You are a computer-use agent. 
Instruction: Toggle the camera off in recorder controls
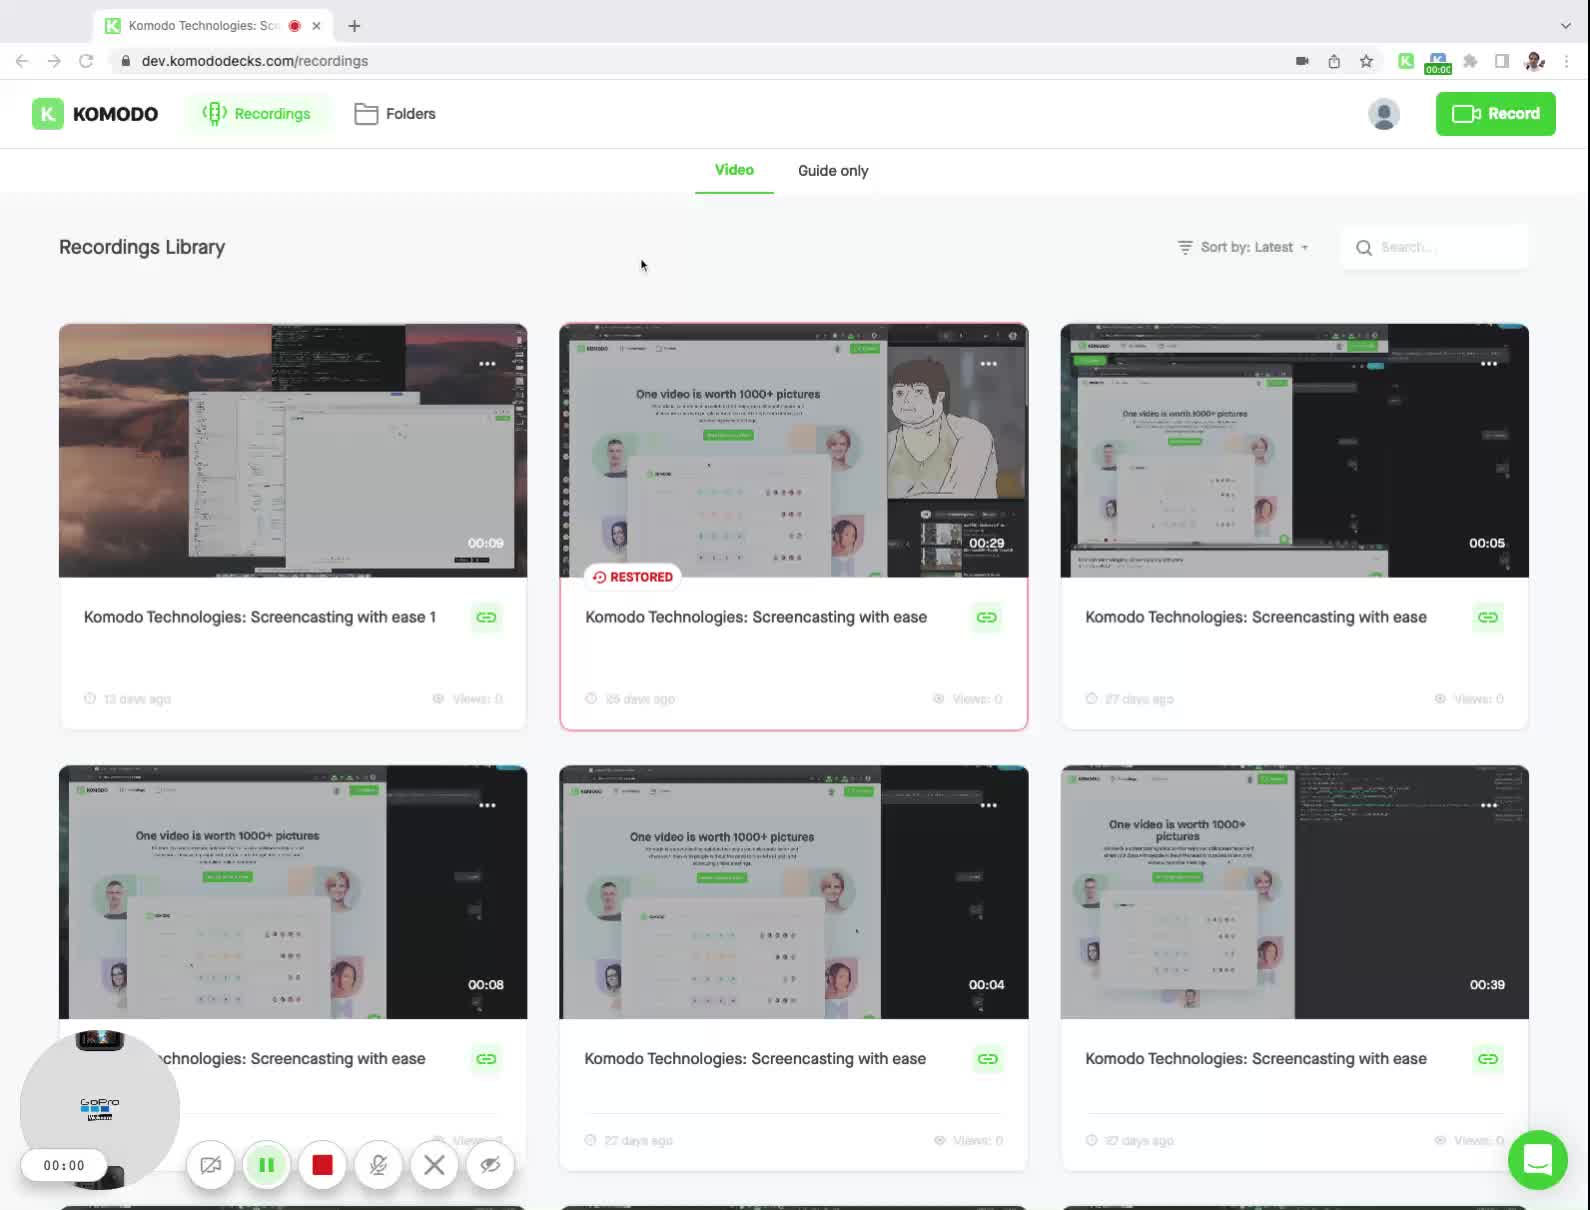pyautogui.click(x=210, y=1165)
